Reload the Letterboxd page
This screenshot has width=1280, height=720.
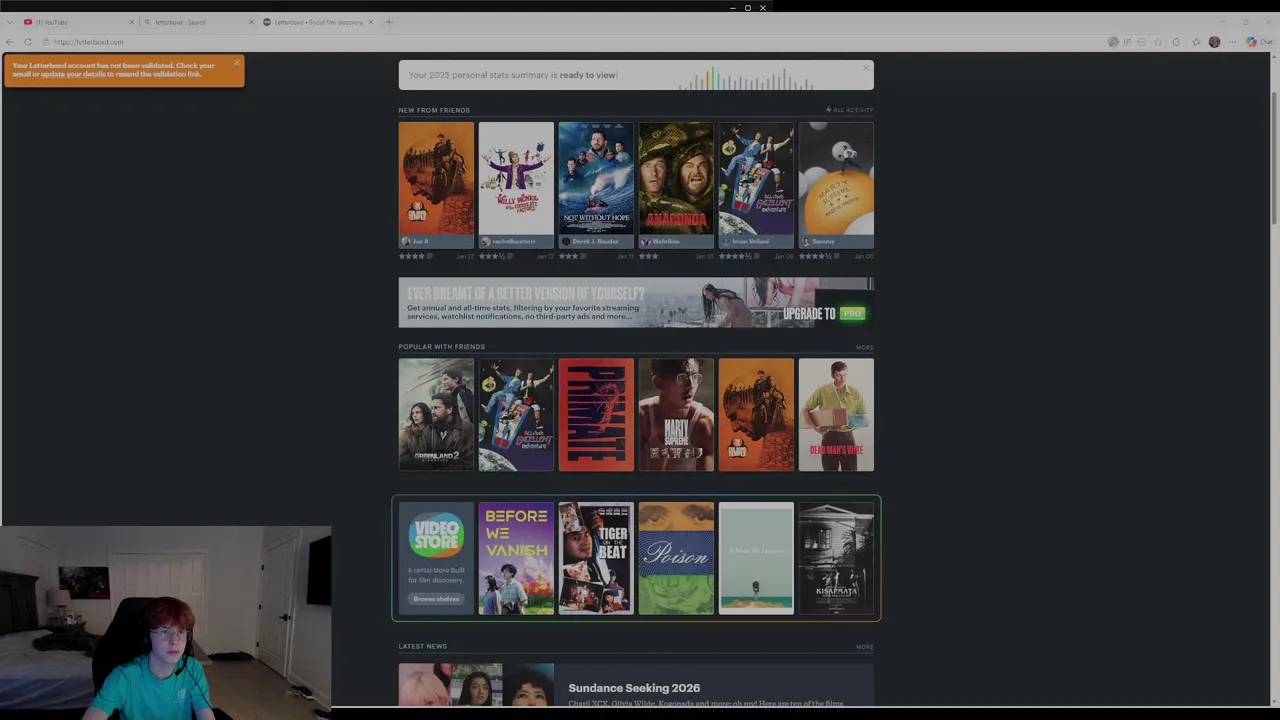[28, 42]
